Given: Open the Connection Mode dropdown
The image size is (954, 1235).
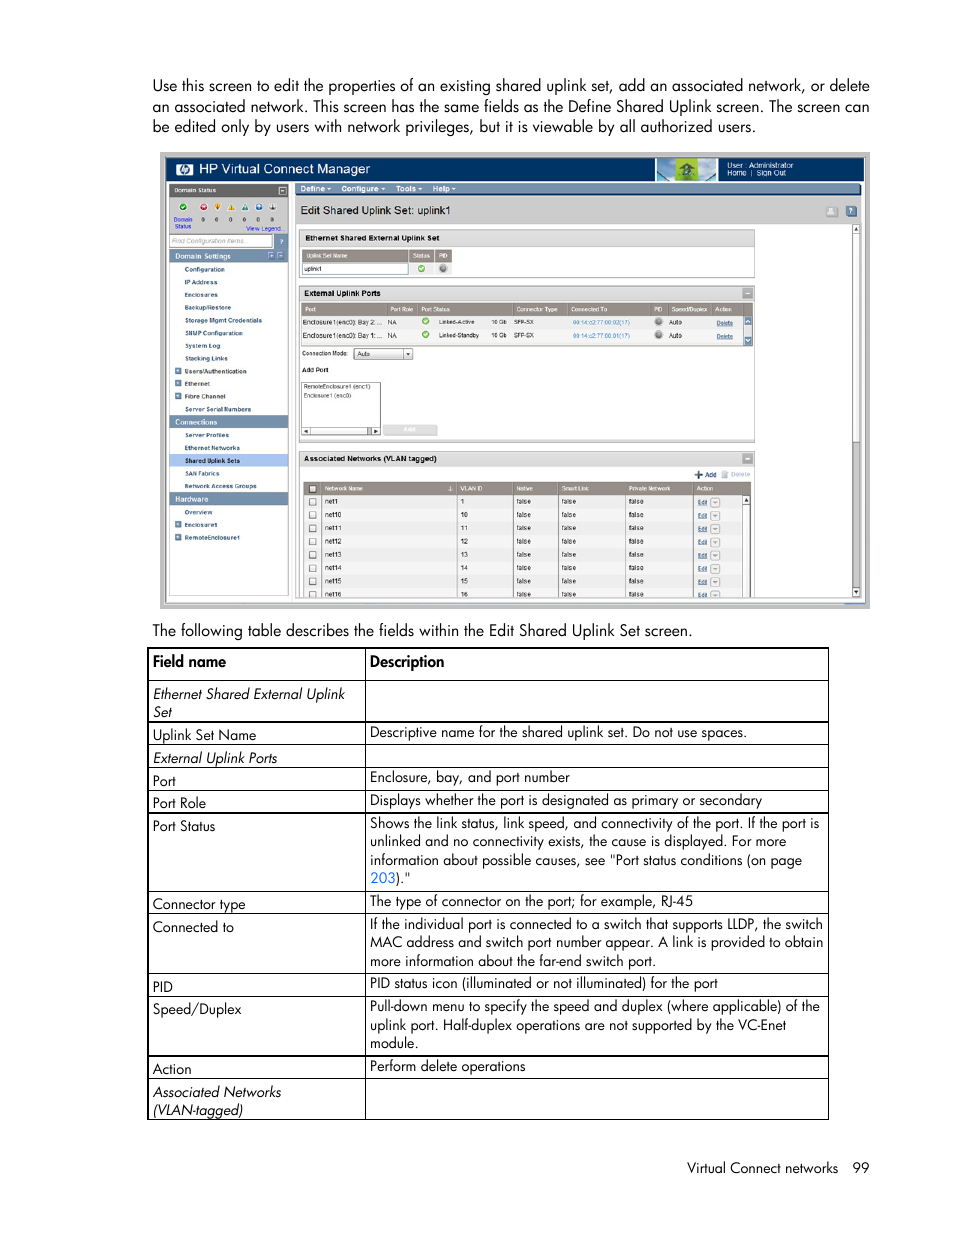Looking at the screenshot, I should (383, 354).
